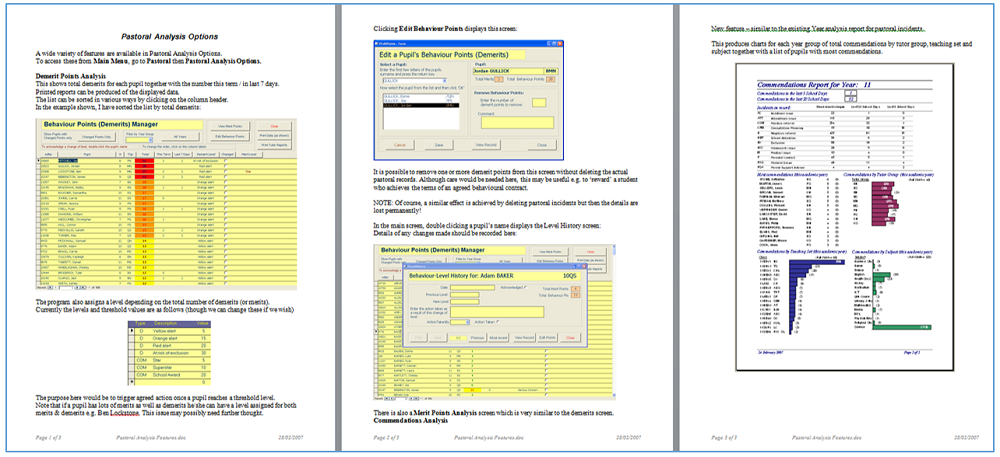Toggle the Action Taken checkbox
Viewport: 1000px width, 457px height.
coord(498,322)
